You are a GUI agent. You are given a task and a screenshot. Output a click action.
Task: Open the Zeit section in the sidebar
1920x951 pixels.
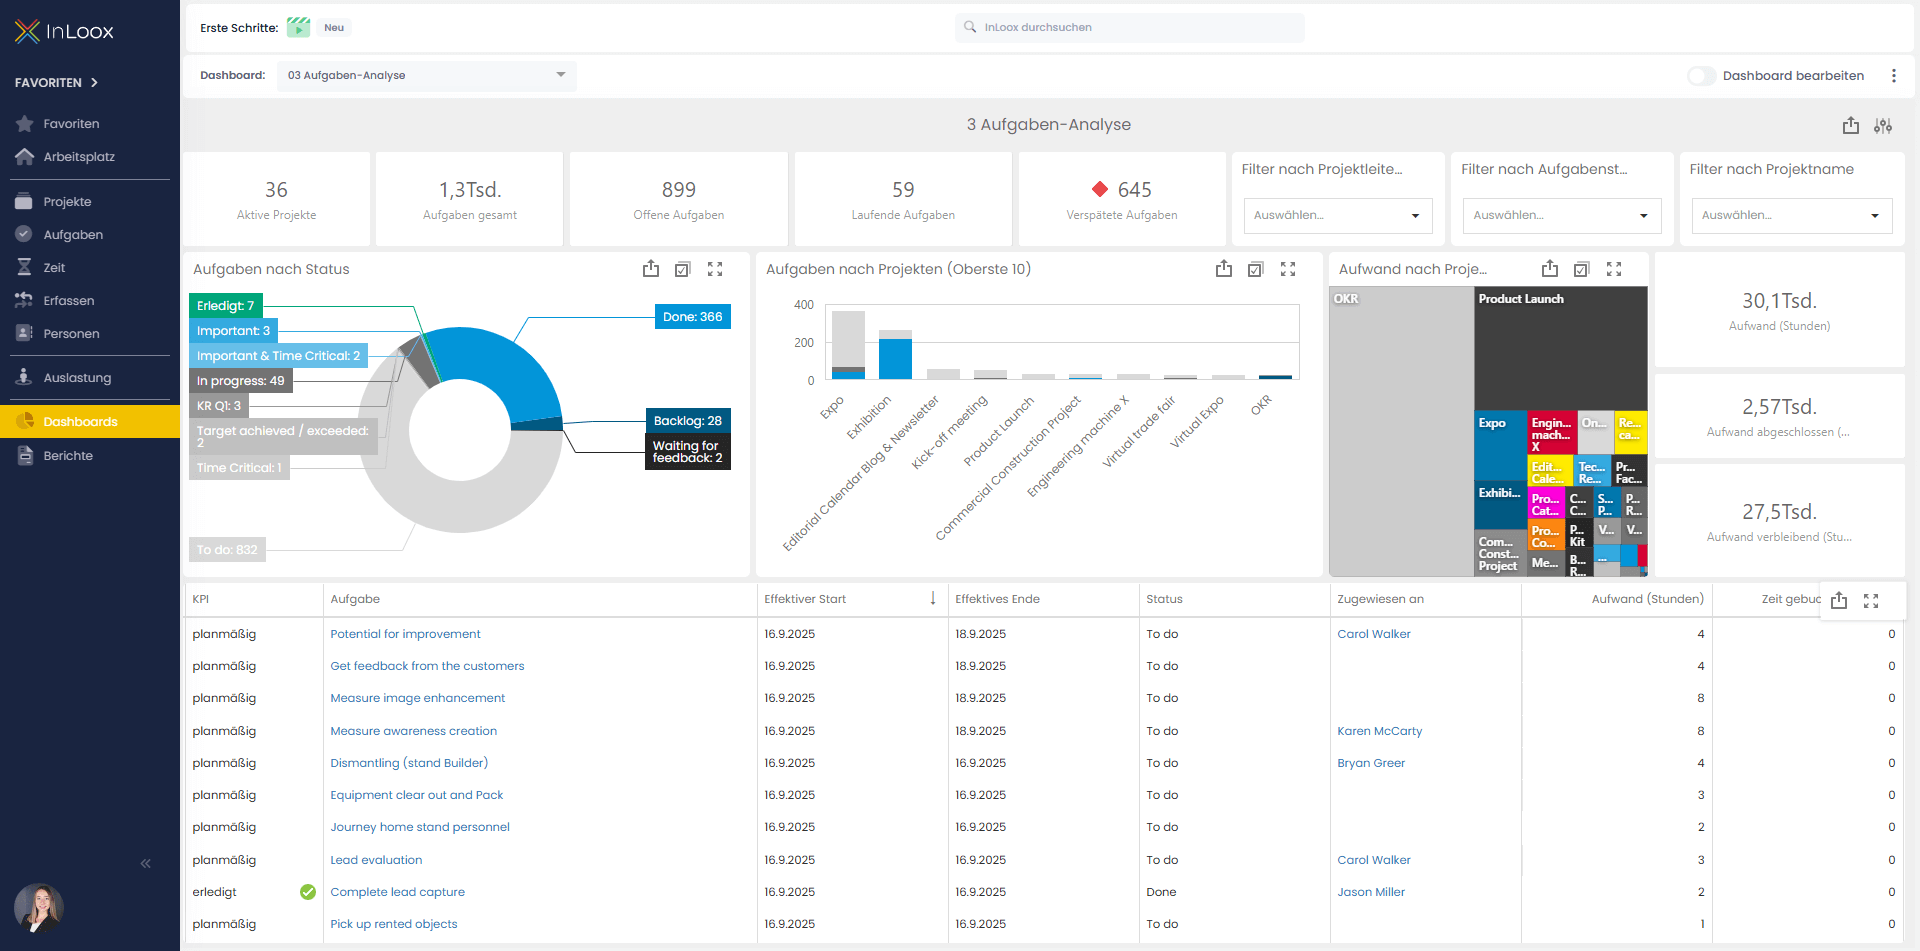[56, 267]
